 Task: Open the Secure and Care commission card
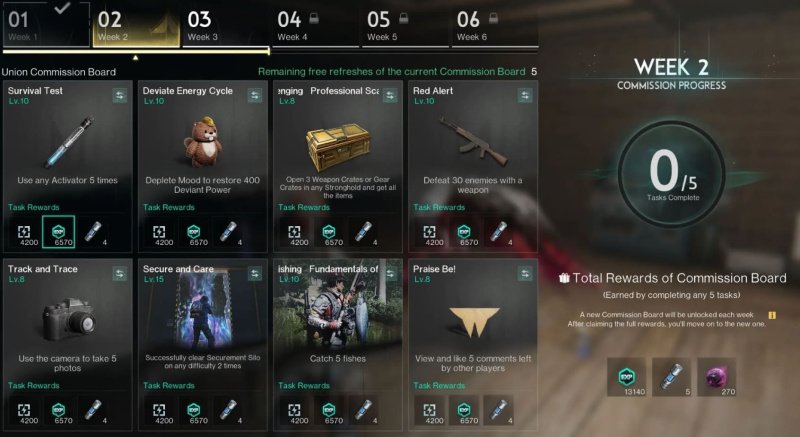(x=203, y=345)
